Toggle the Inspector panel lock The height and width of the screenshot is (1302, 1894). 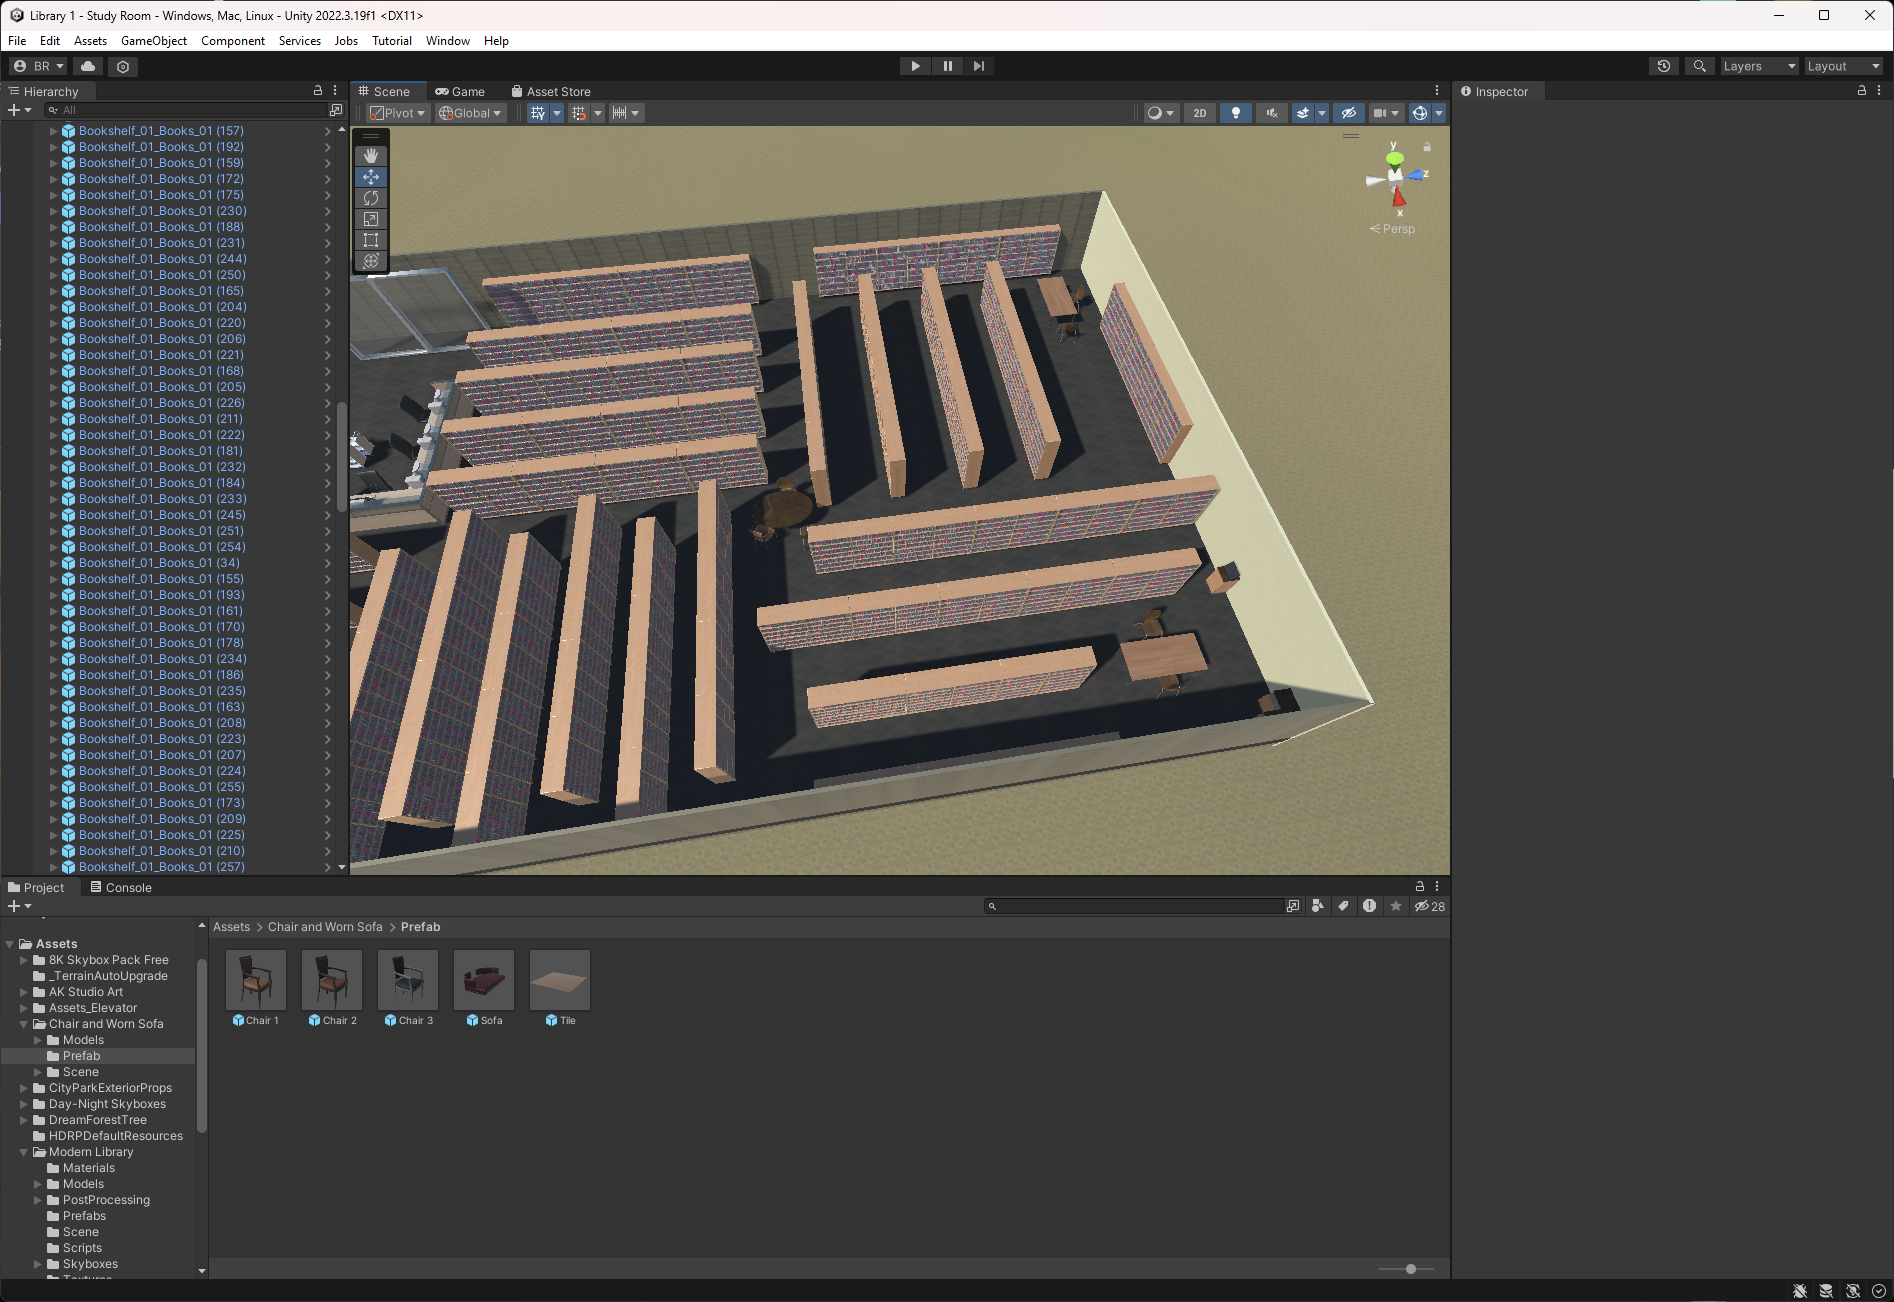(1861, 91)
